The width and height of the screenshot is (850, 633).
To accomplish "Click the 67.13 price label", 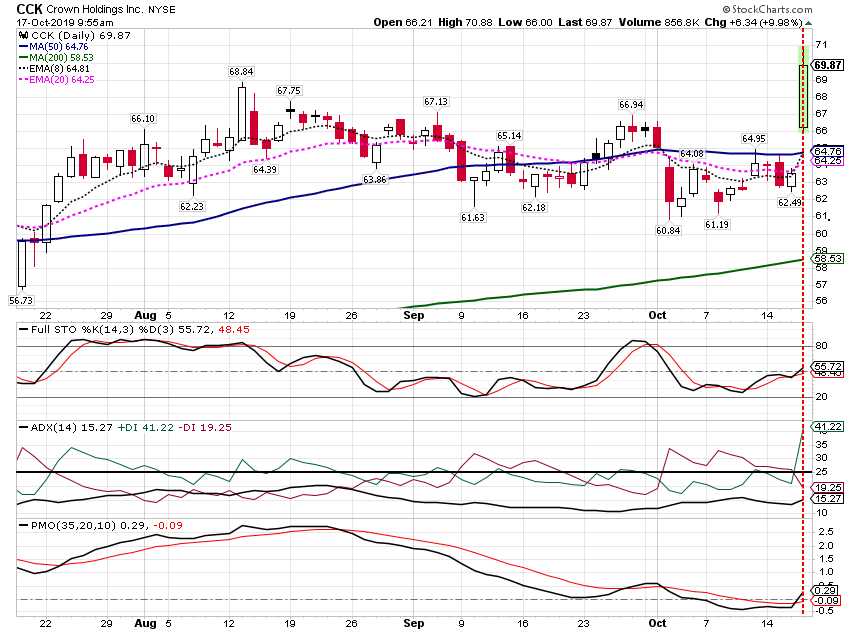I will [436, 102].
